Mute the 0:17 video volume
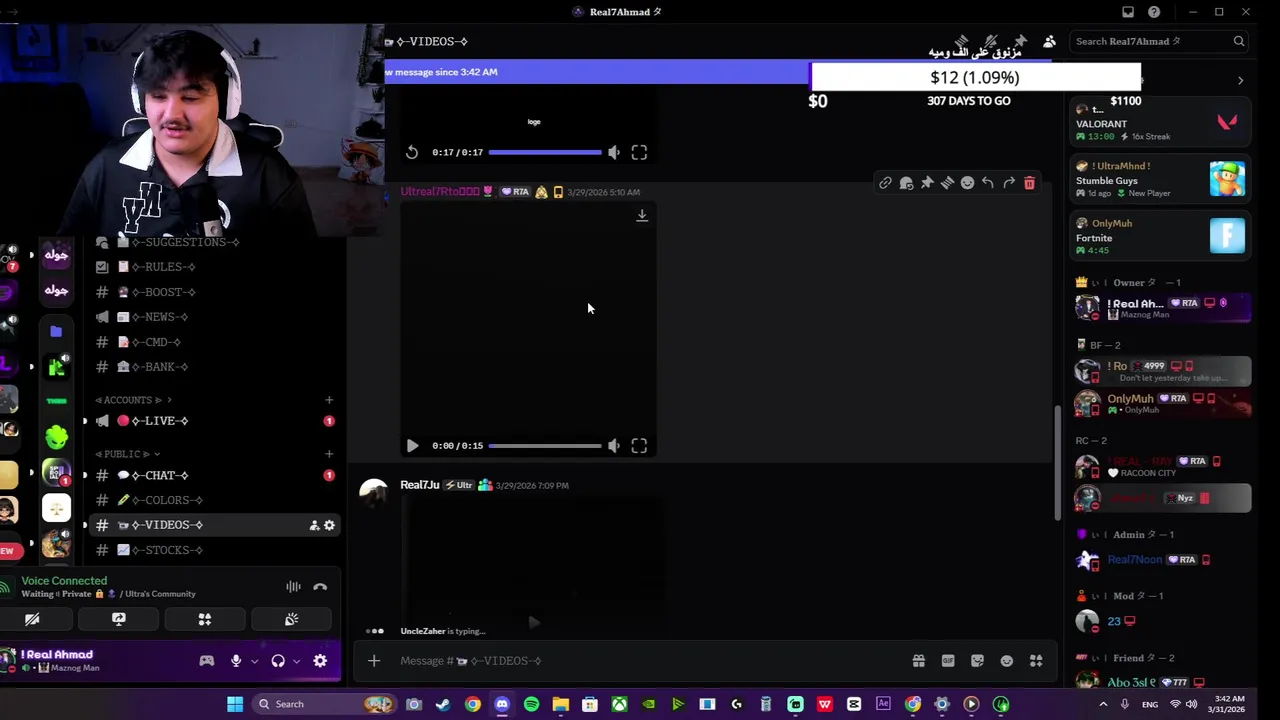Image resolution: width=1280 pixels, height=720 pixels. point(613,152)
